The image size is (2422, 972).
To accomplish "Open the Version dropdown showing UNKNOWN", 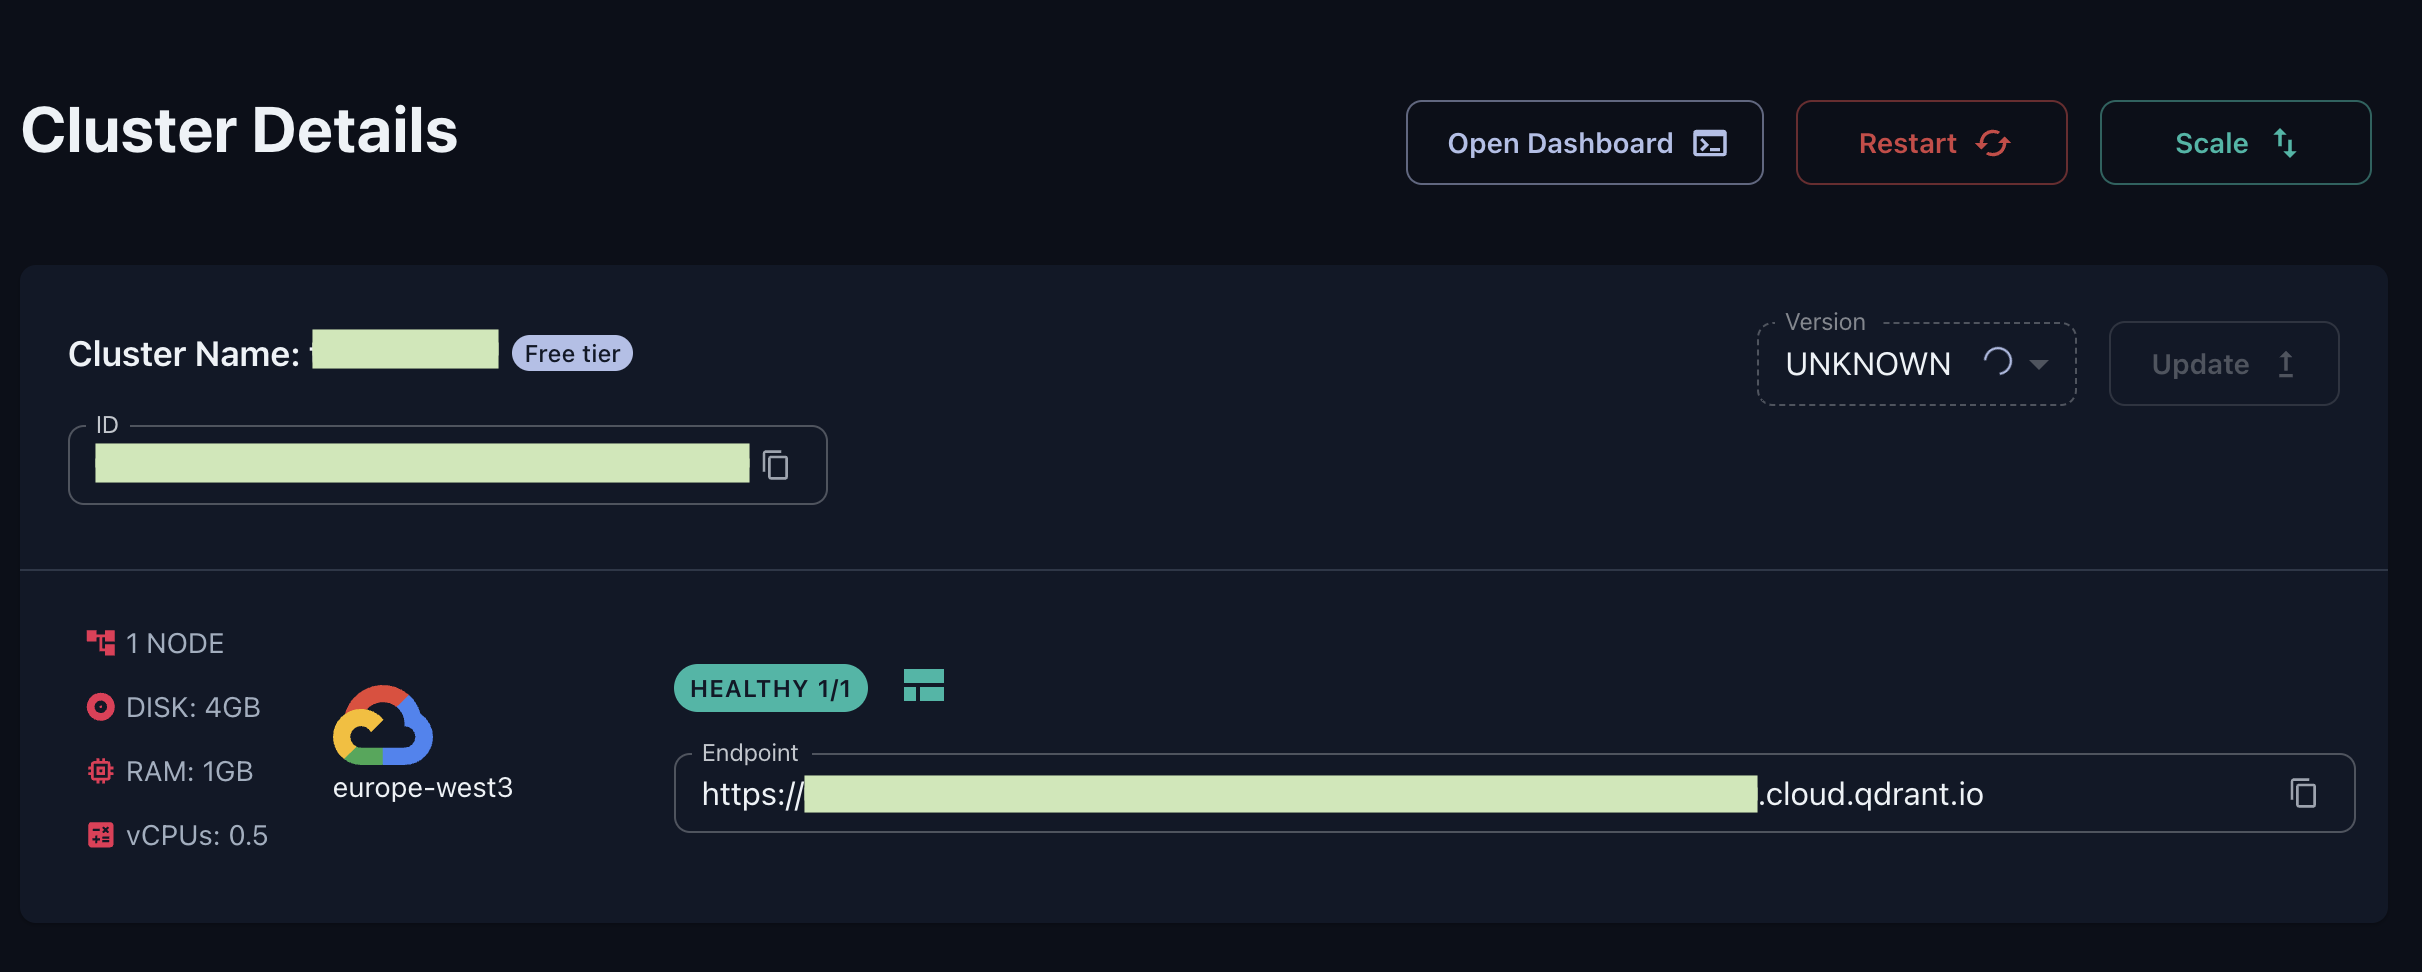I will (x=1916, y=364).
